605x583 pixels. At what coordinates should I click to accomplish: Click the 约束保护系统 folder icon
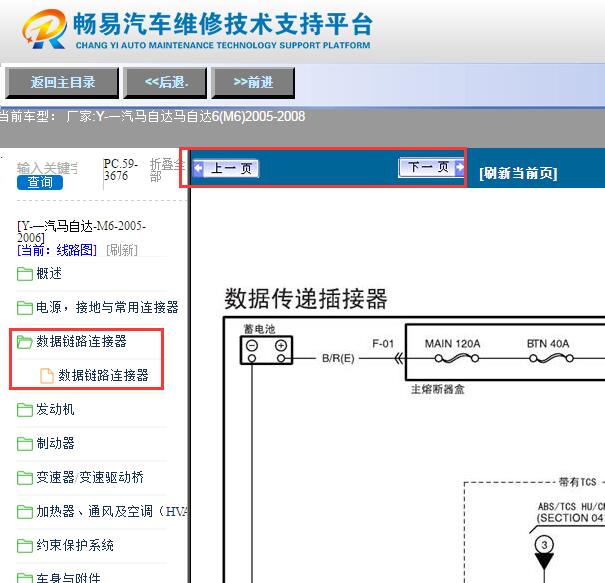[25, 546]
